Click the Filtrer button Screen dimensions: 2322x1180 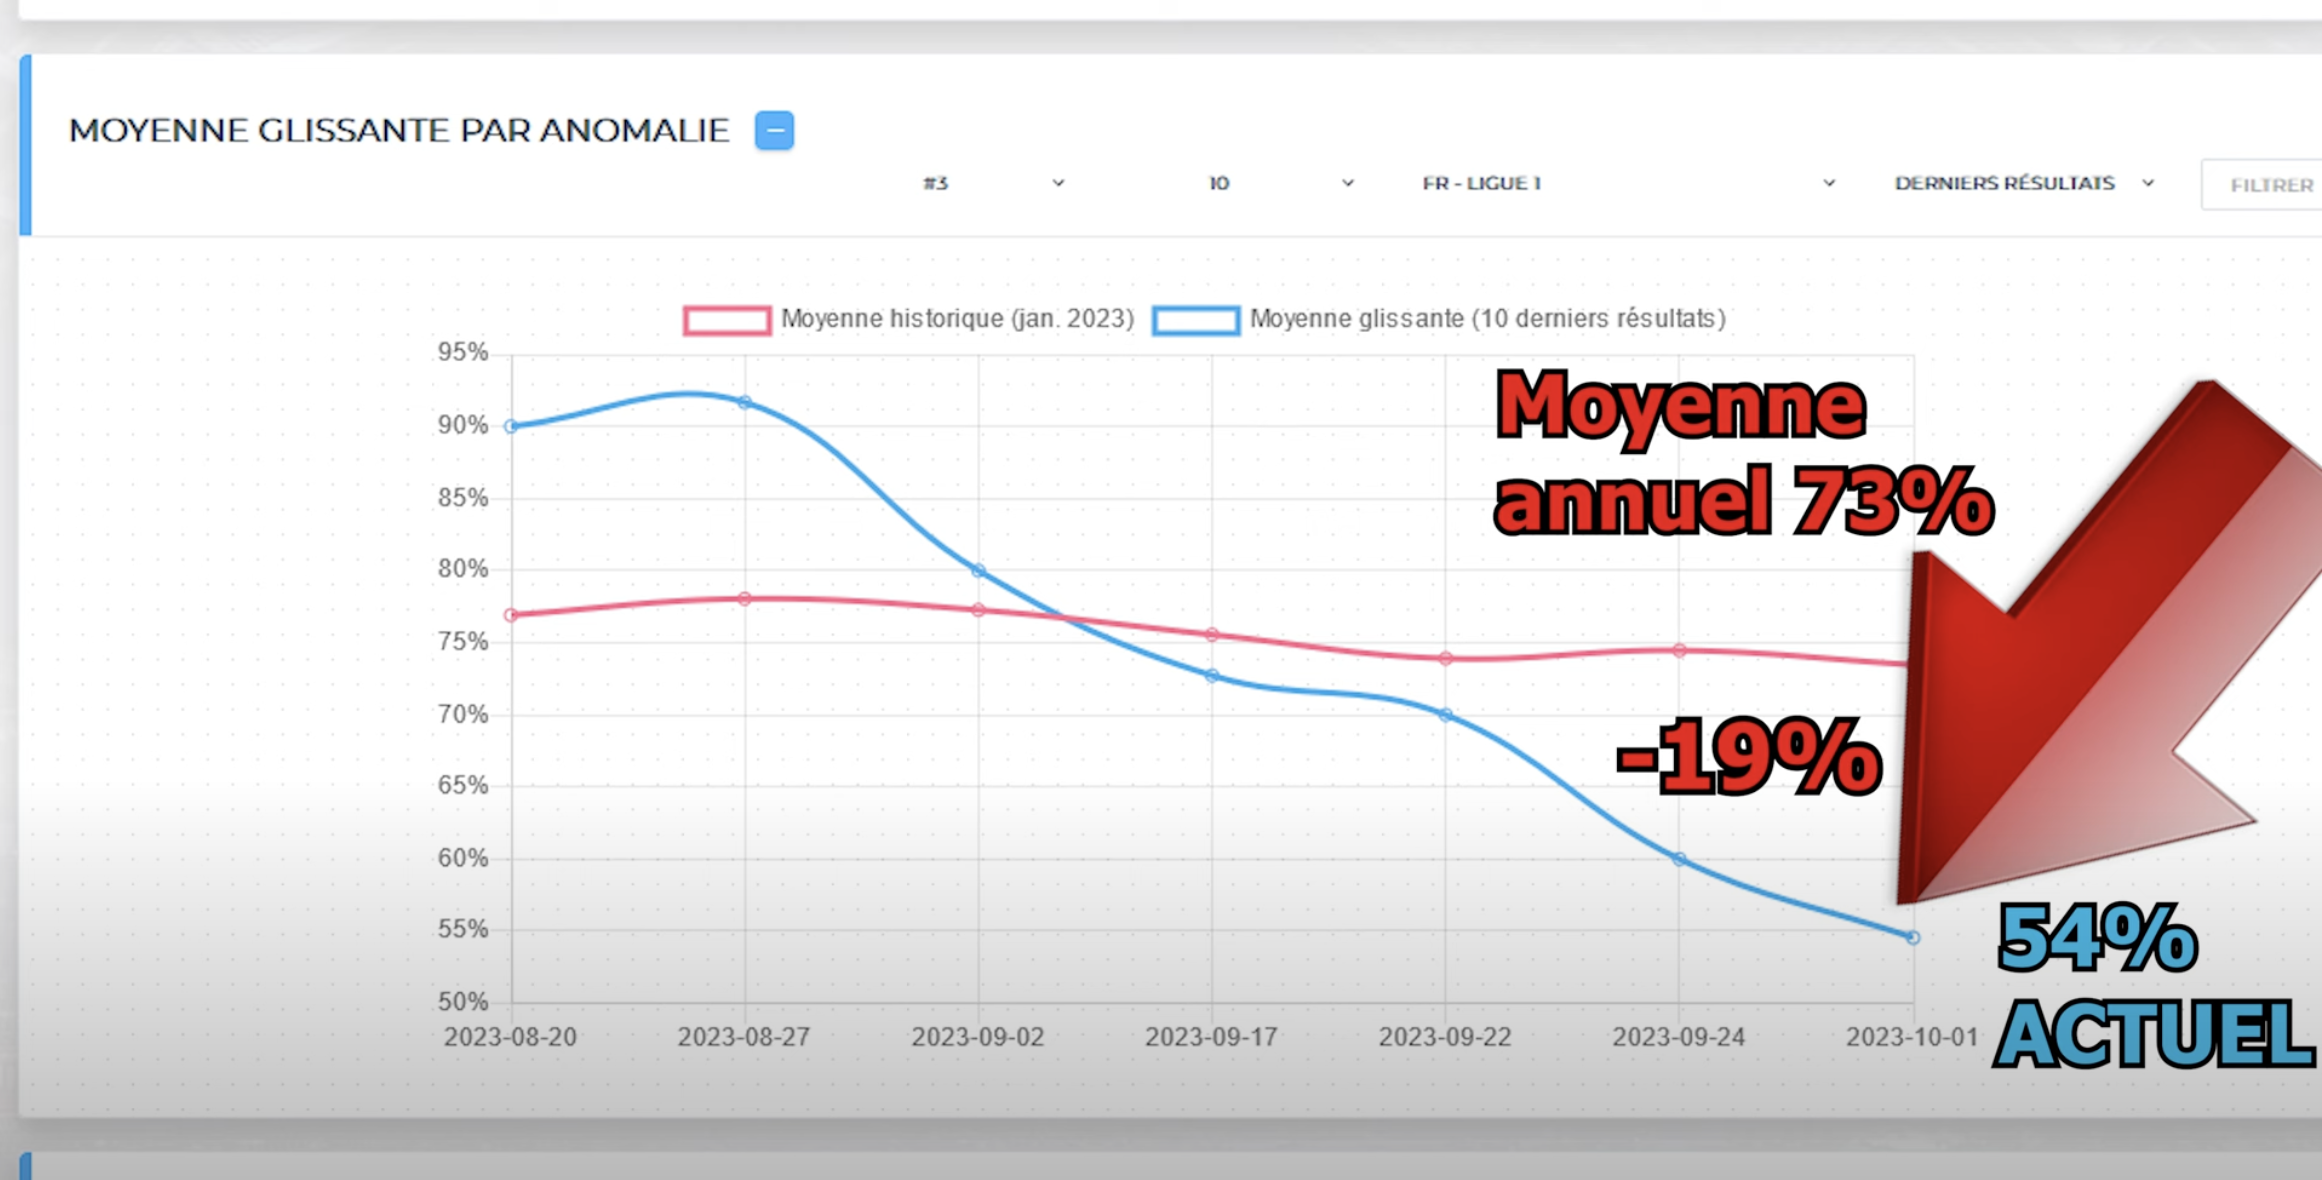pyautogui.click(x=2270, y=185)
